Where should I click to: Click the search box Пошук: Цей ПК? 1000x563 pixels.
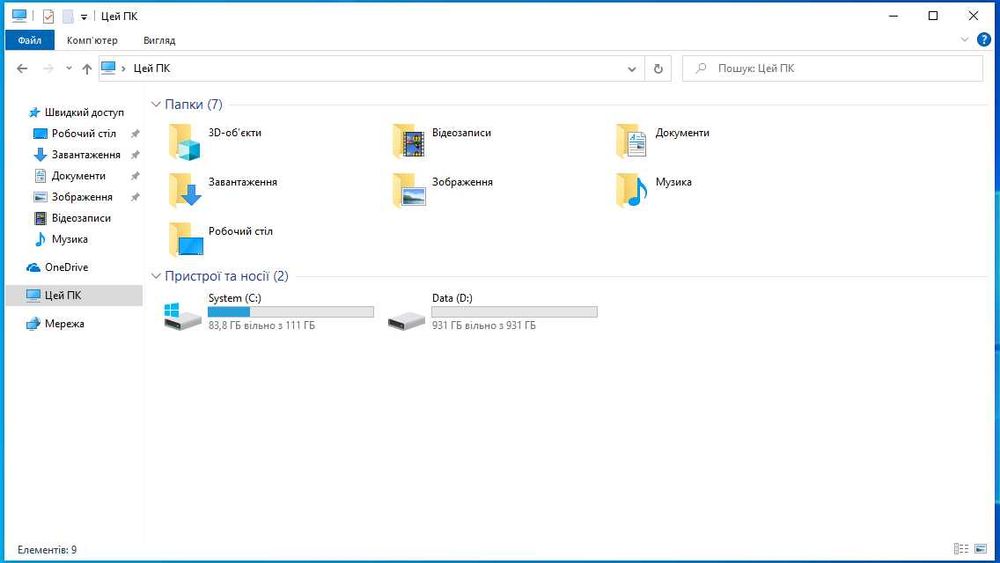[832, 68]
